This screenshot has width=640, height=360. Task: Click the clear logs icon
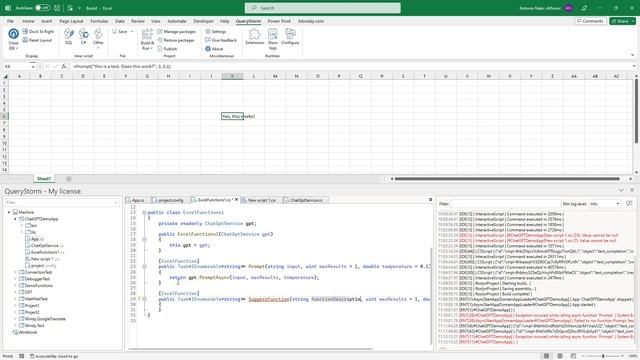coord(629,204)
